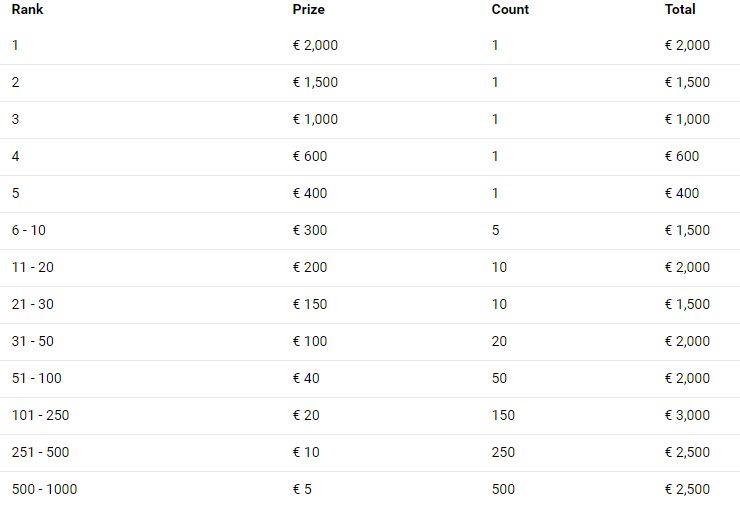
Task: Click the € 400 total for rank 5
Action: pos(682,193)
